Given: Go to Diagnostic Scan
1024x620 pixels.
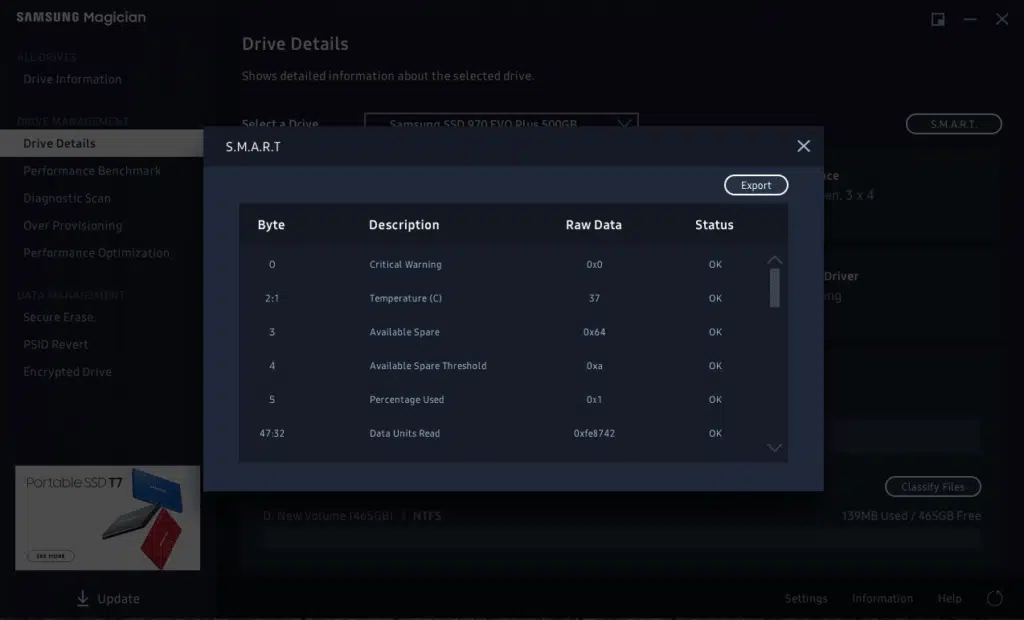Looking at the screenshot, I should pyautogui.click(x=67, y=198).
